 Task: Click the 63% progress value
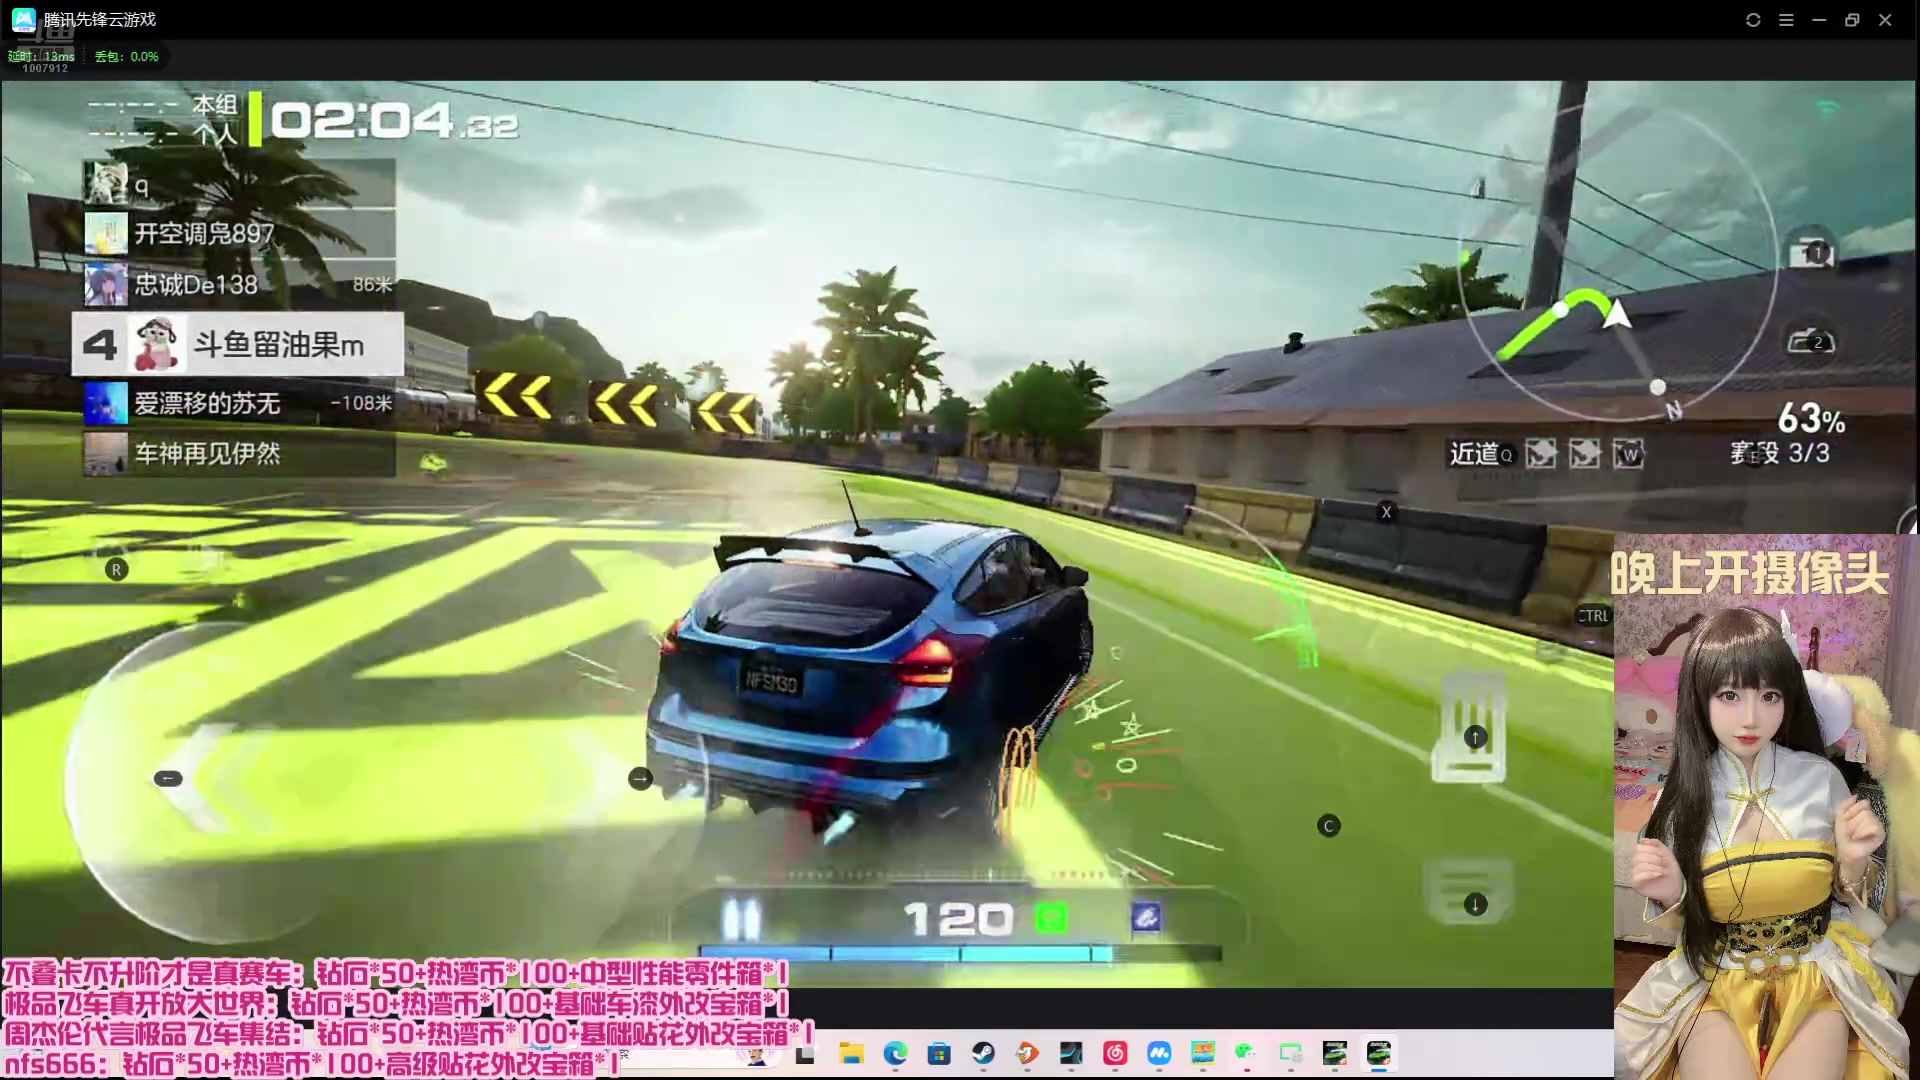click(1811, 418)
